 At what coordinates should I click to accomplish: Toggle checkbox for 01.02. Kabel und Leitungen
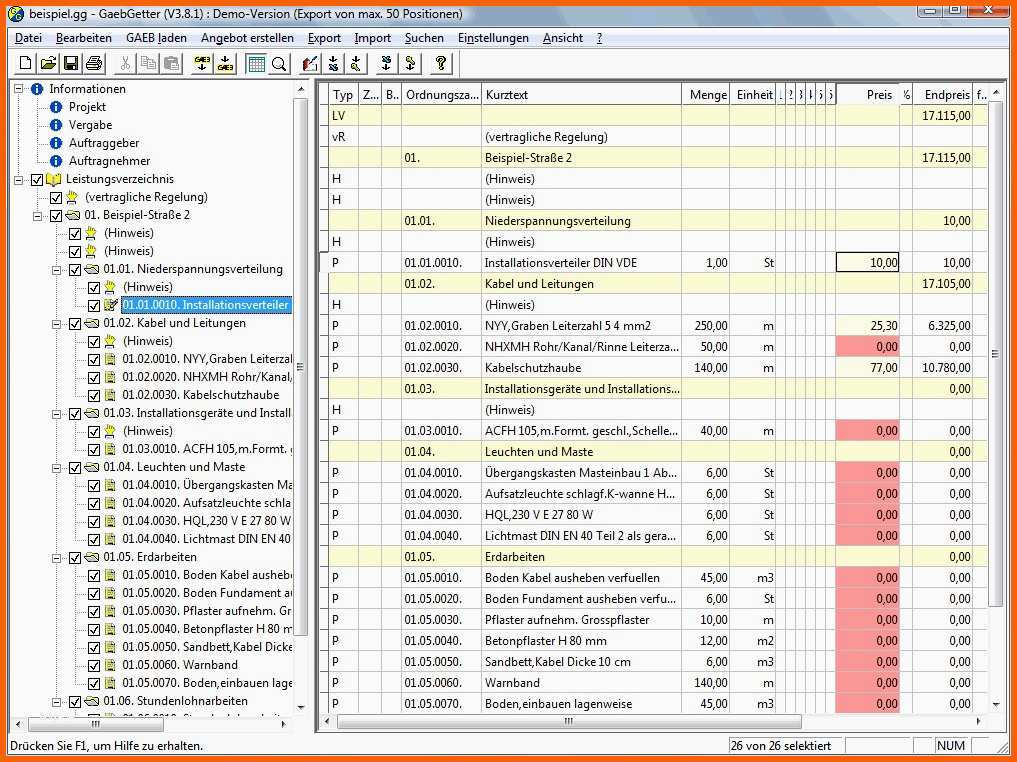tap(74, 324)
